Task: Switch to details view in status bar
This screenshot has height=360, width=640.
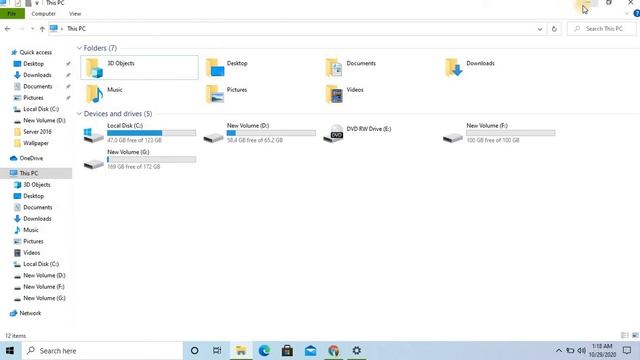Action: click(624, 335)
